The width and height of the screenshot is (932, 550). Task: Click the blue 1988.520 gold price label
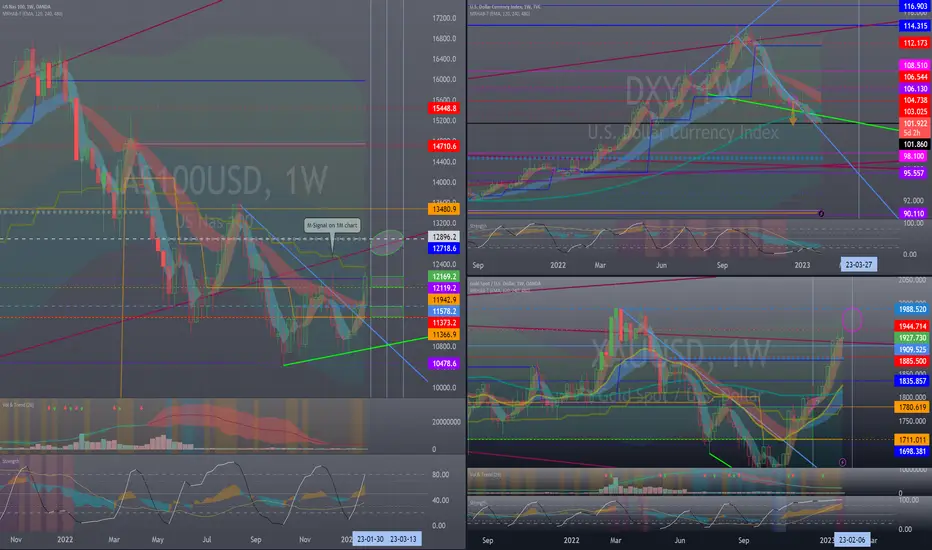(912, 309)
